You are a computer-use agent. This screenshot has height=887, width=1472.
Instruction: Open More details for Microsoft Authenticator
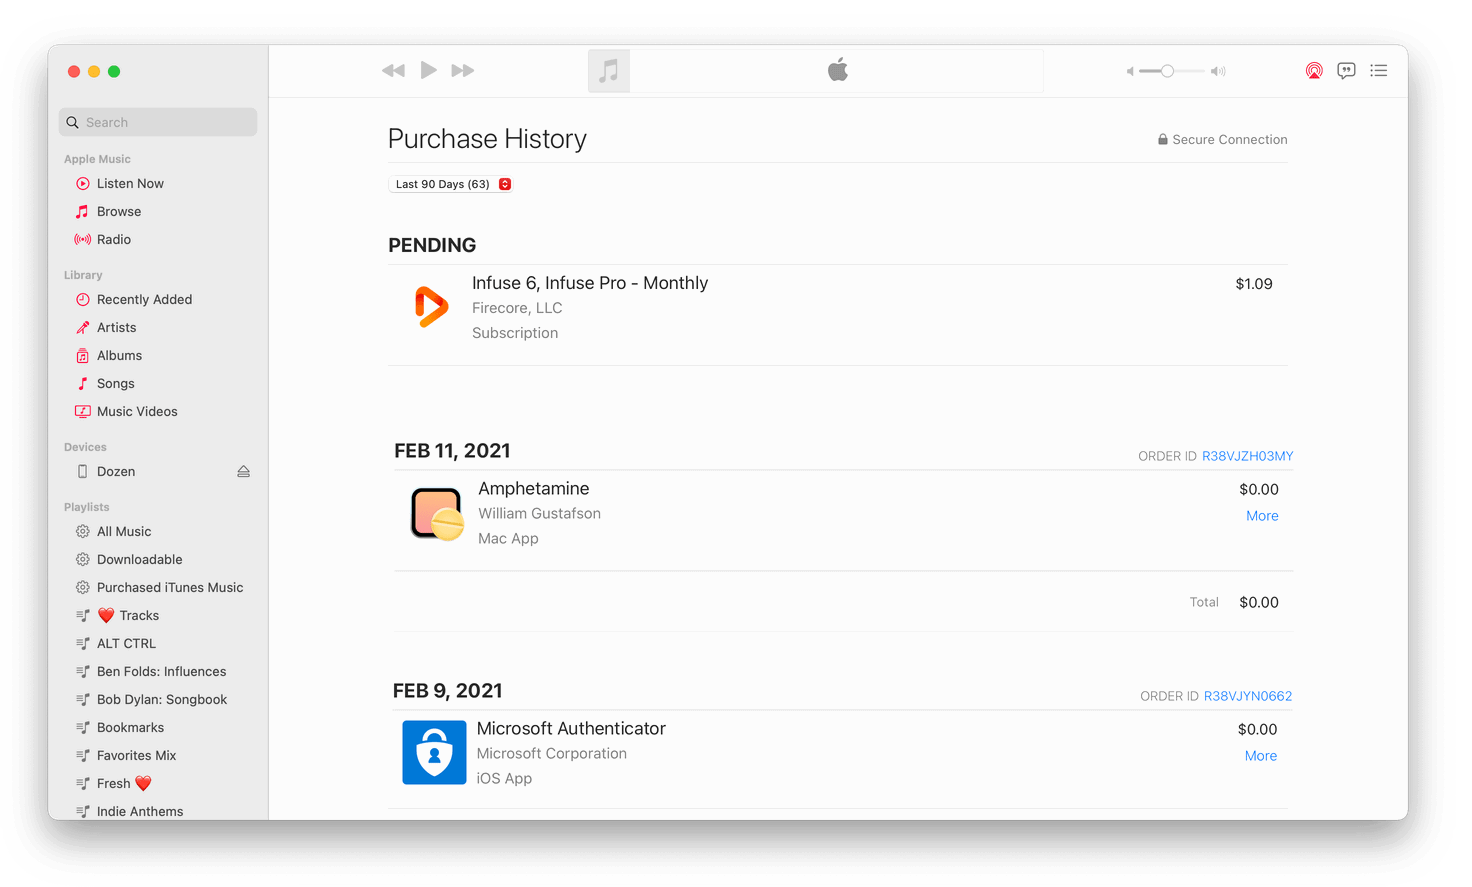[1260, 756]
